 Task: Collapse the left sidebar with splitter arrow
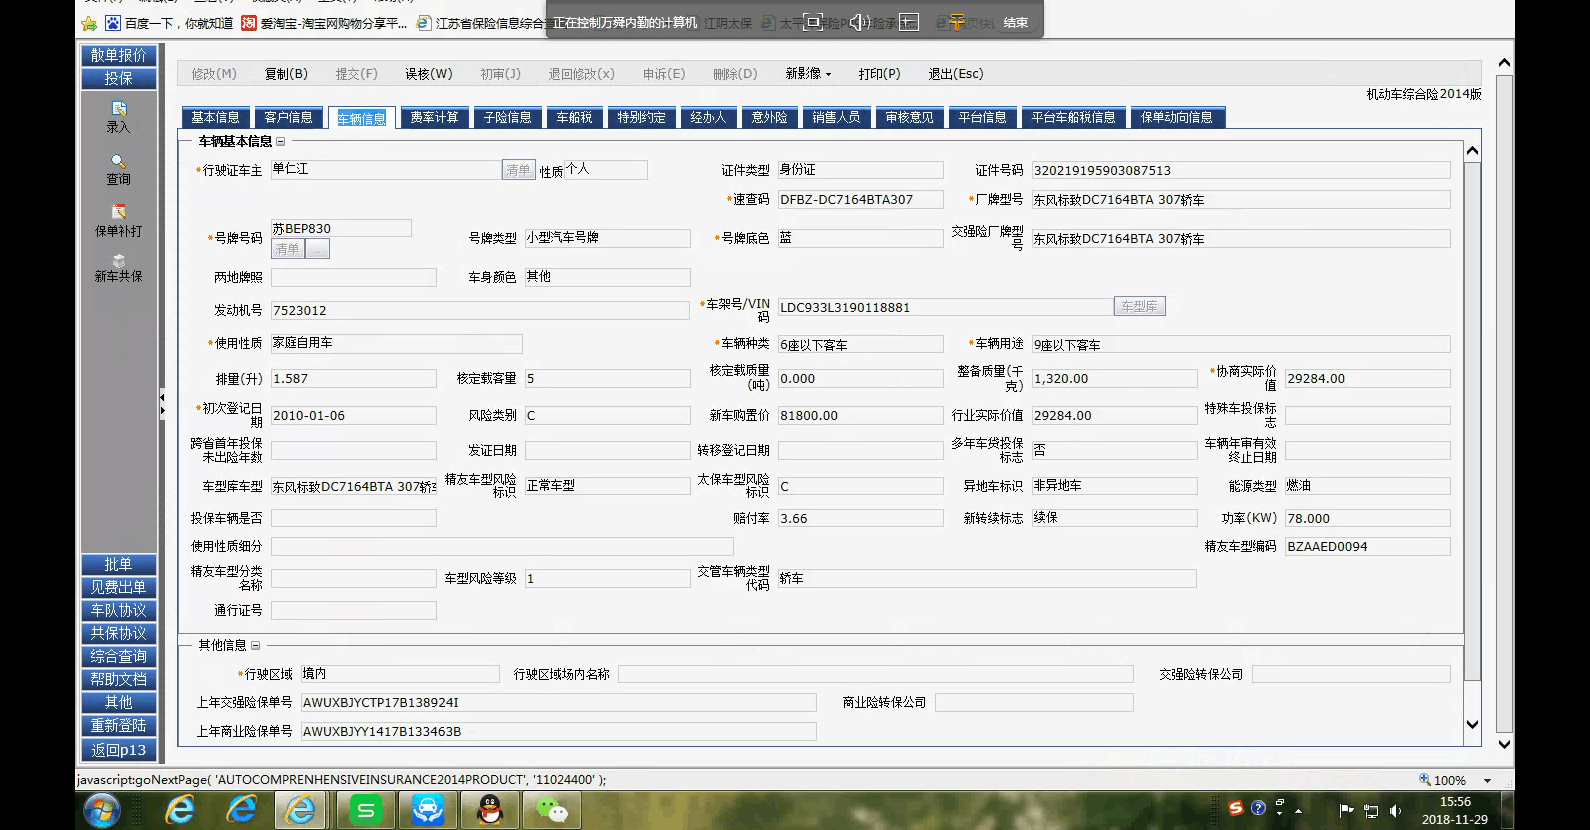162,403
